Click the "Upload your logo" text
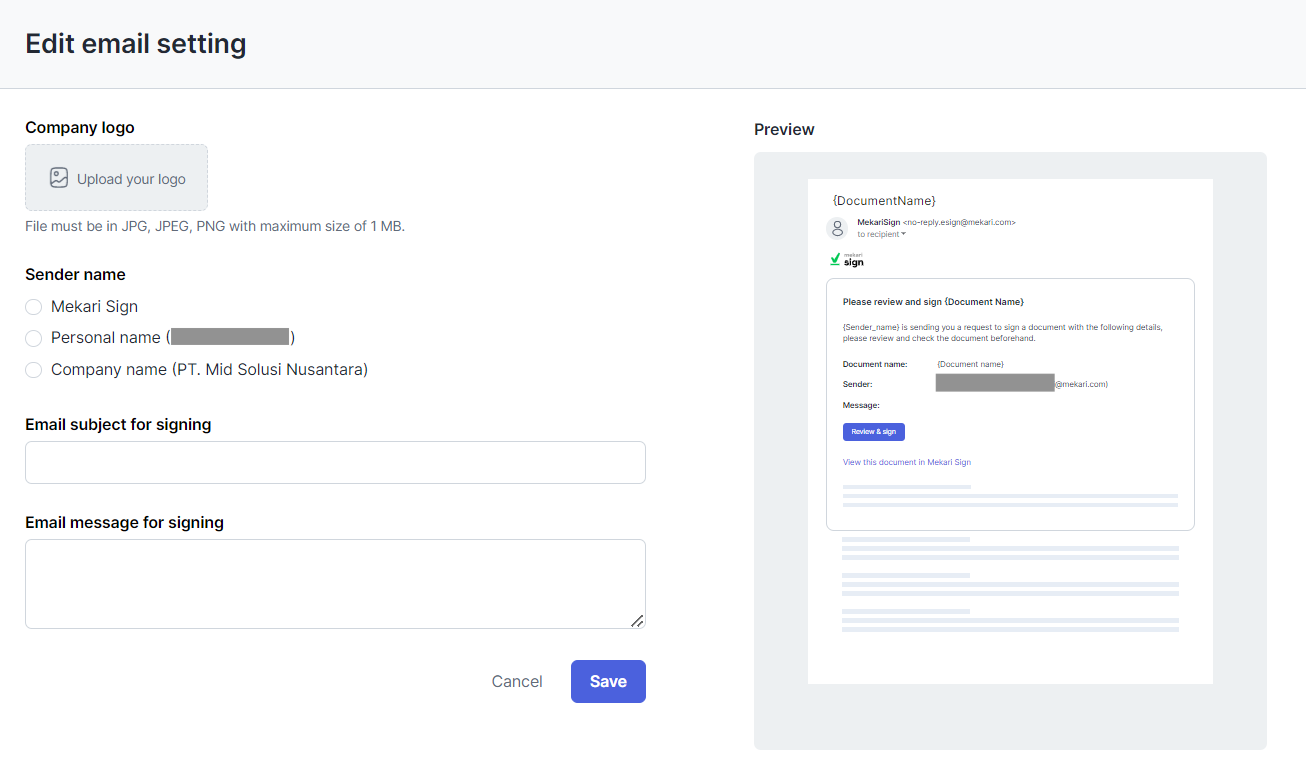 131,179
